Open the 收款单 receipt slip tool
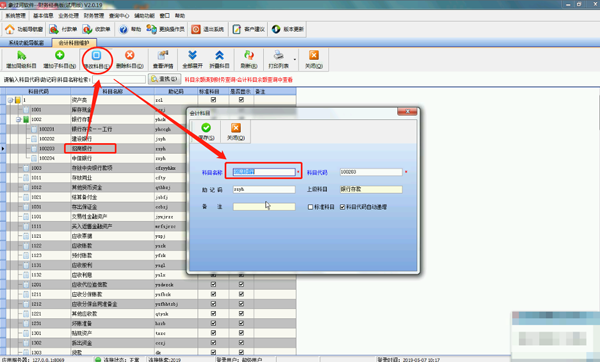Screen dimensions: 600x362 (88, 29)
